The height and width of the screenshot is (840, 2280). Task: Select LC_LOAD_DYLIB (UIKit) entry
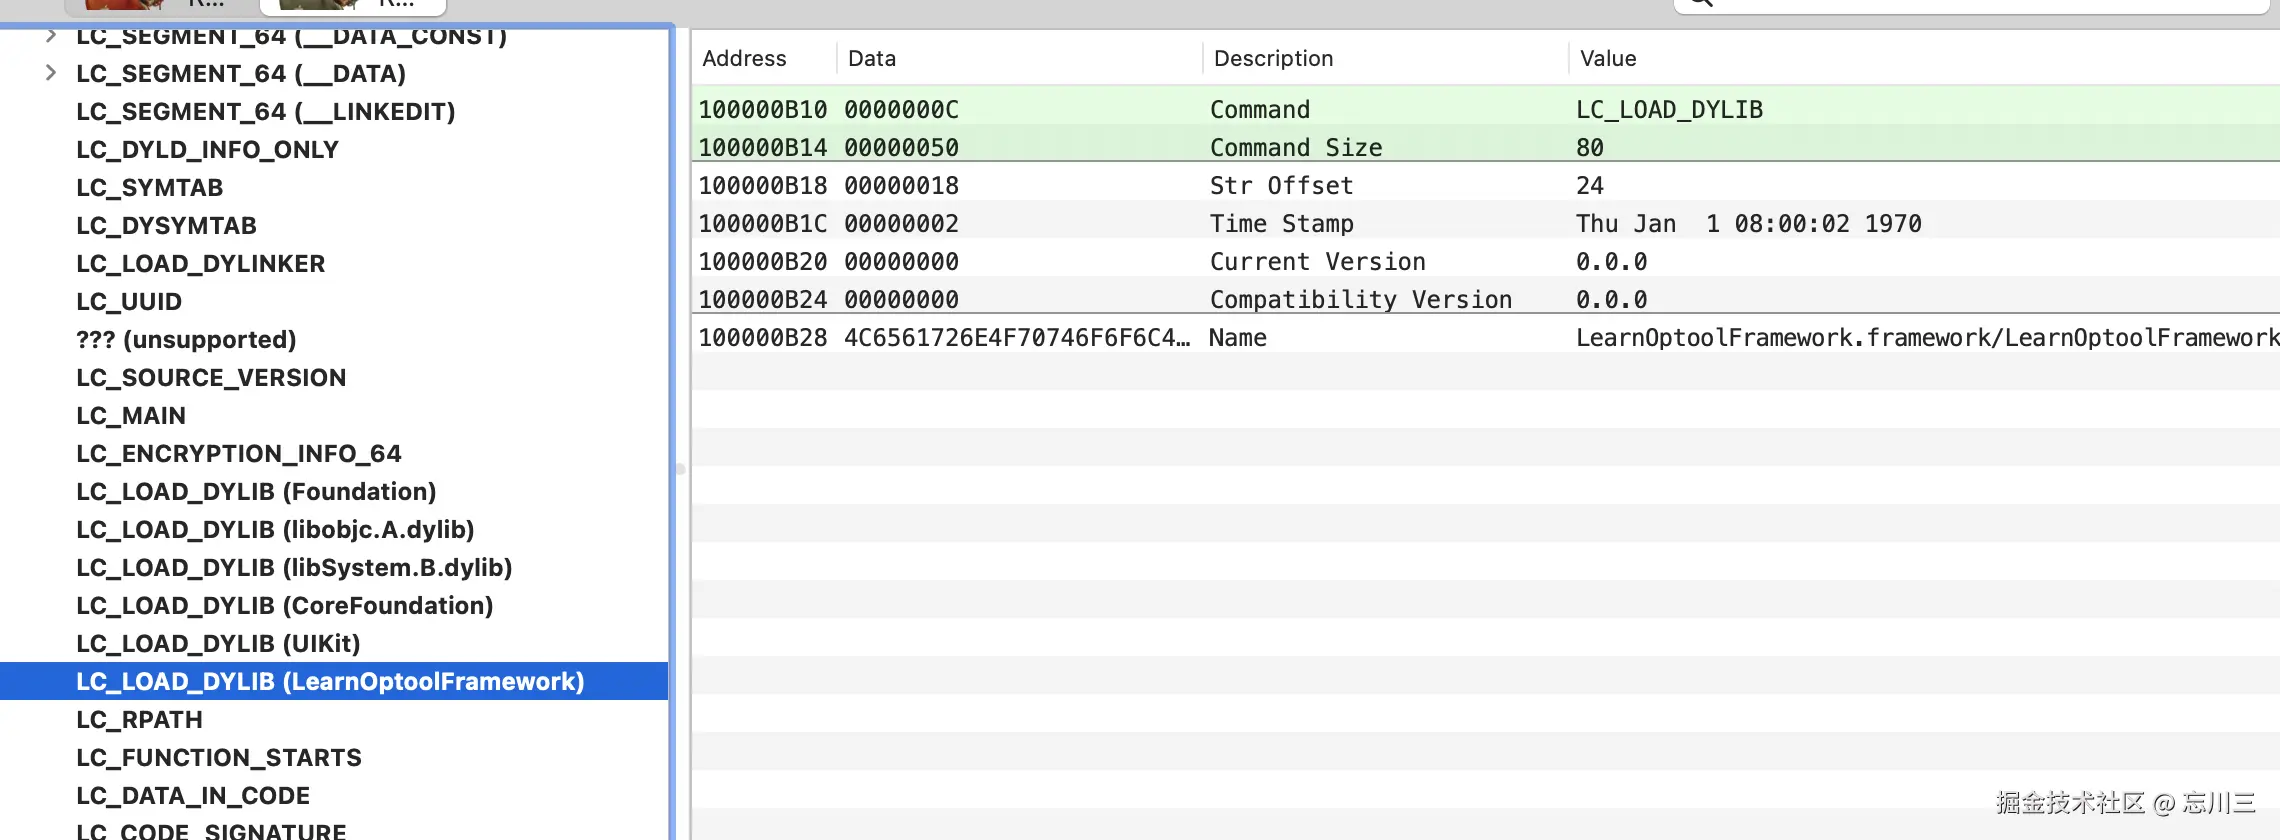pos(218,644)
